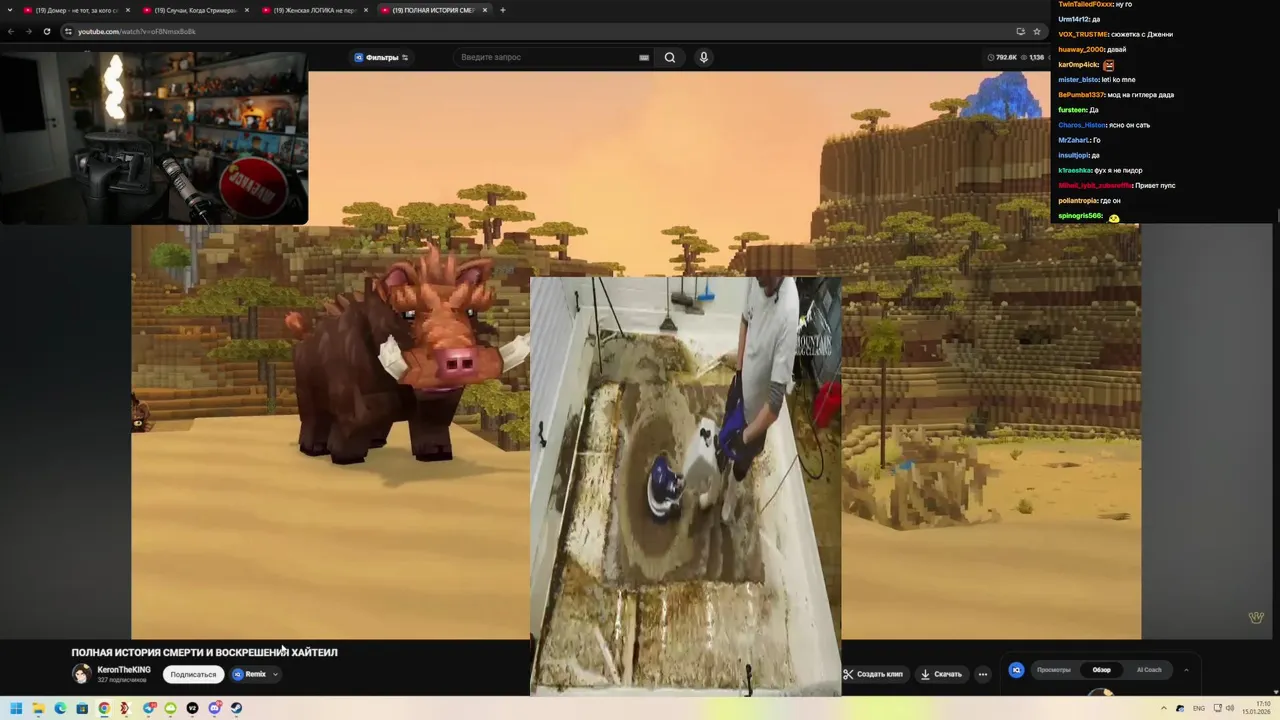The width and height of the screenshot is (1280, 720).
Task: Go forward with browser forward arrow
Action: (x=28, y=31)
